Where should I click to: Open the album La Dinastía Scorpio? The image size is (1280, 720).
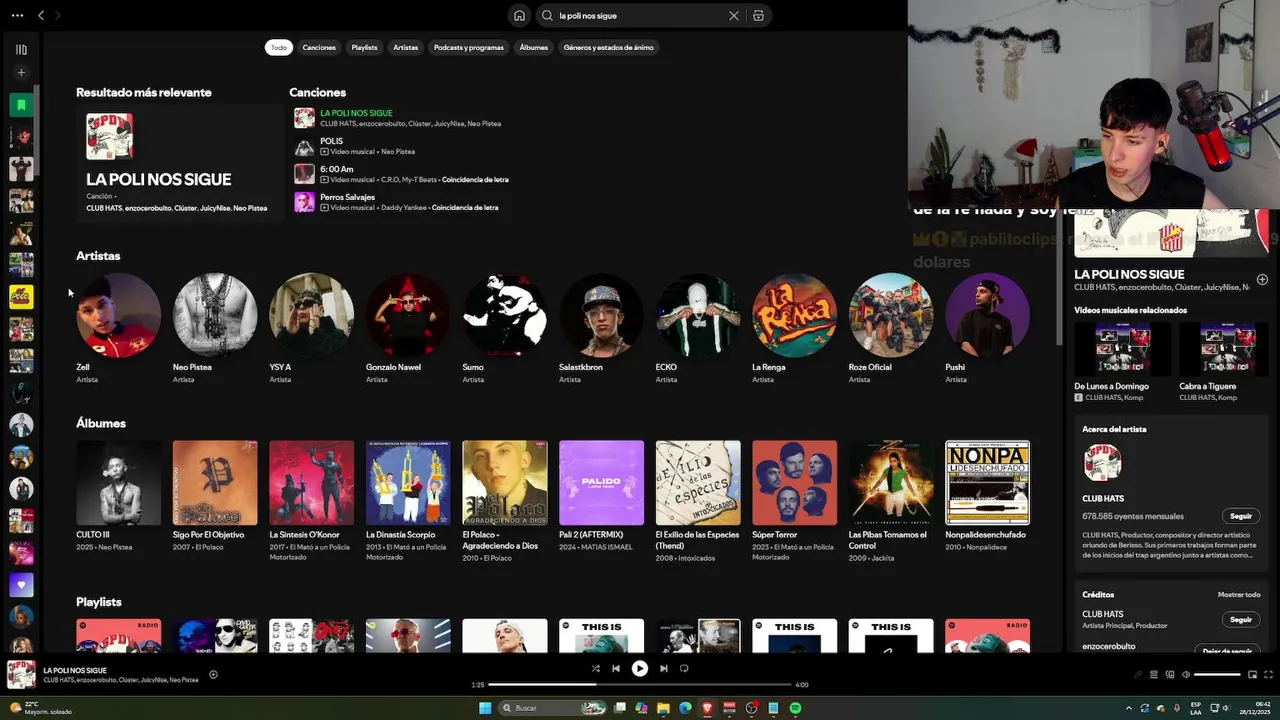click(x=408, y=483)
